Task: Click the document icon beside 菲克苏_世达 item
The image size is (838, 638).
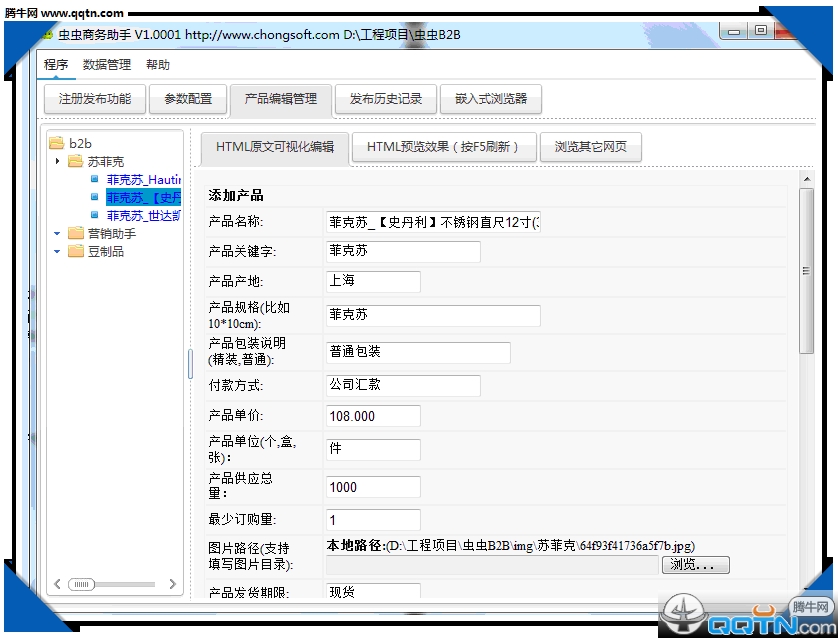Action: 95,215
